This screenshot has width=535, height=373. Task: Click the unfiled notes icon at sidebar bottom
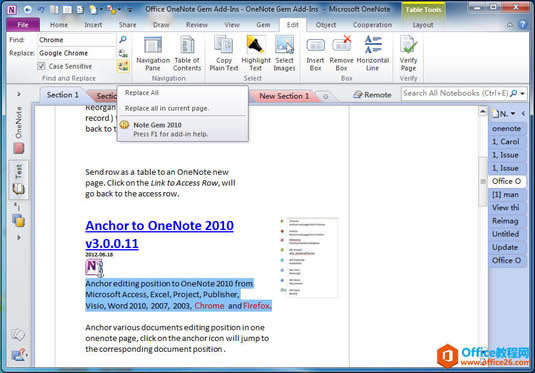coord(18,334)
